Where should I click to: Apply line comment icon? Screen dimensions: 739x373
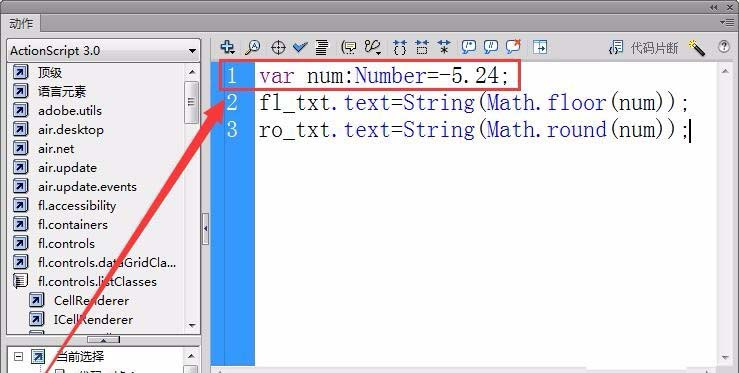491,47
